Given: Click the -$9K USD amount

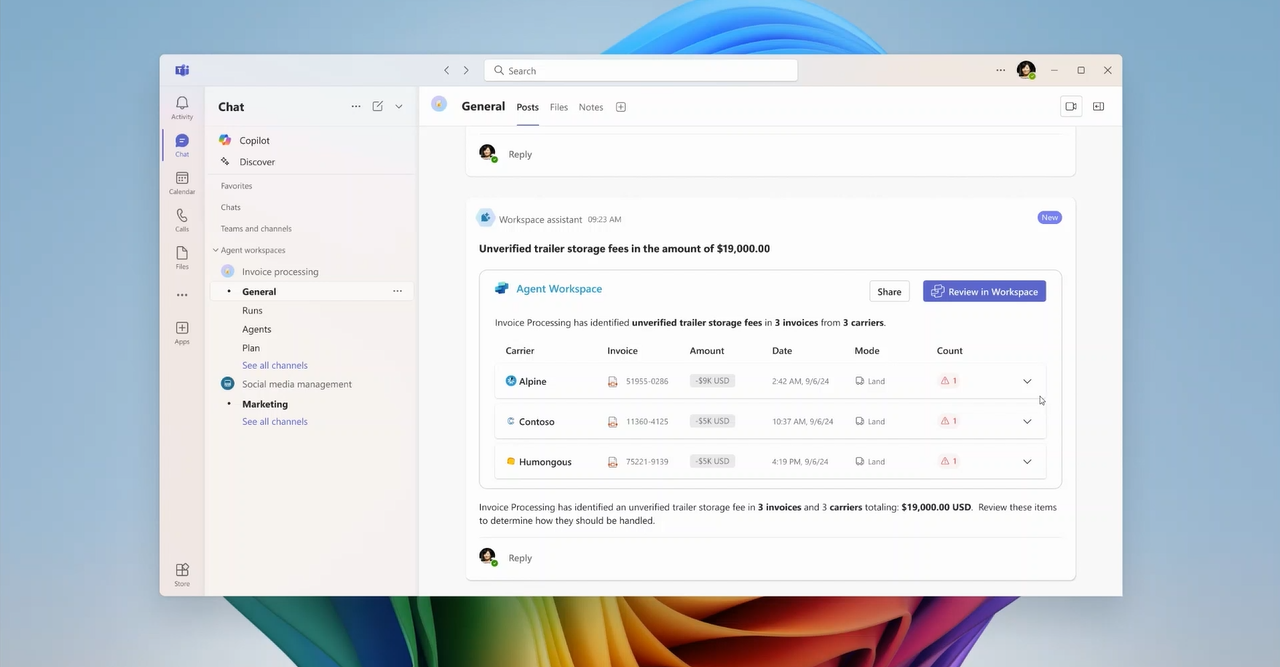Looking at the screenshot, I should tap(712, 381).
